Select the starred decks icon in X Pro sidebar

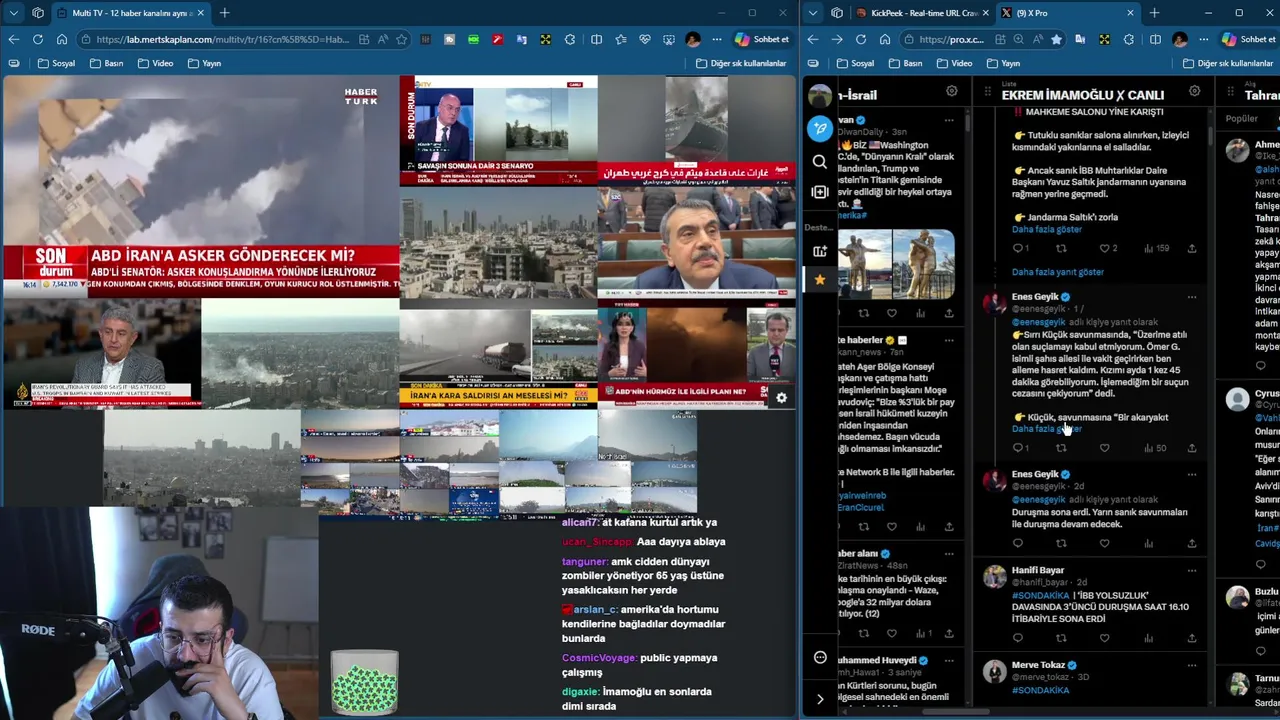(820, 280)
